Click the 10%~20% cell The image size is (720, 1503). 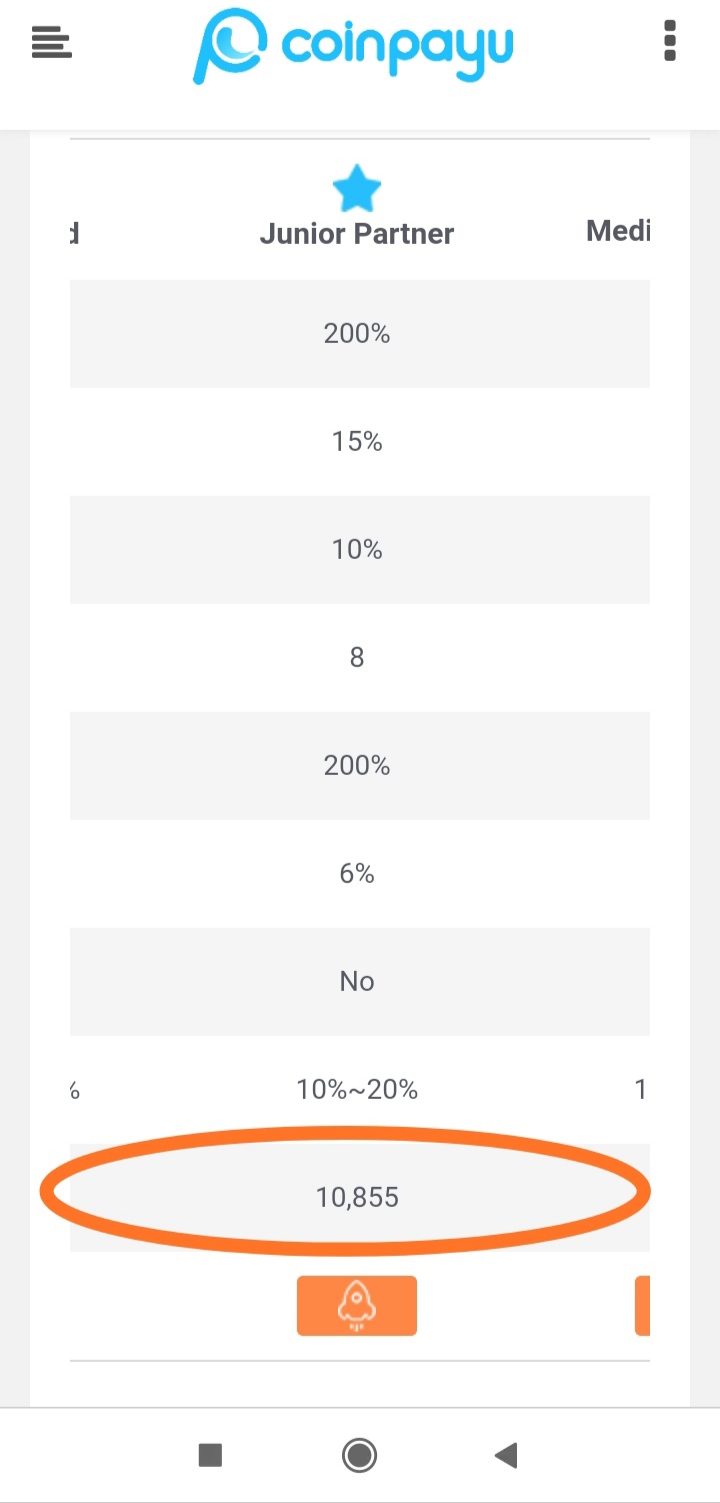point(357,1089)
